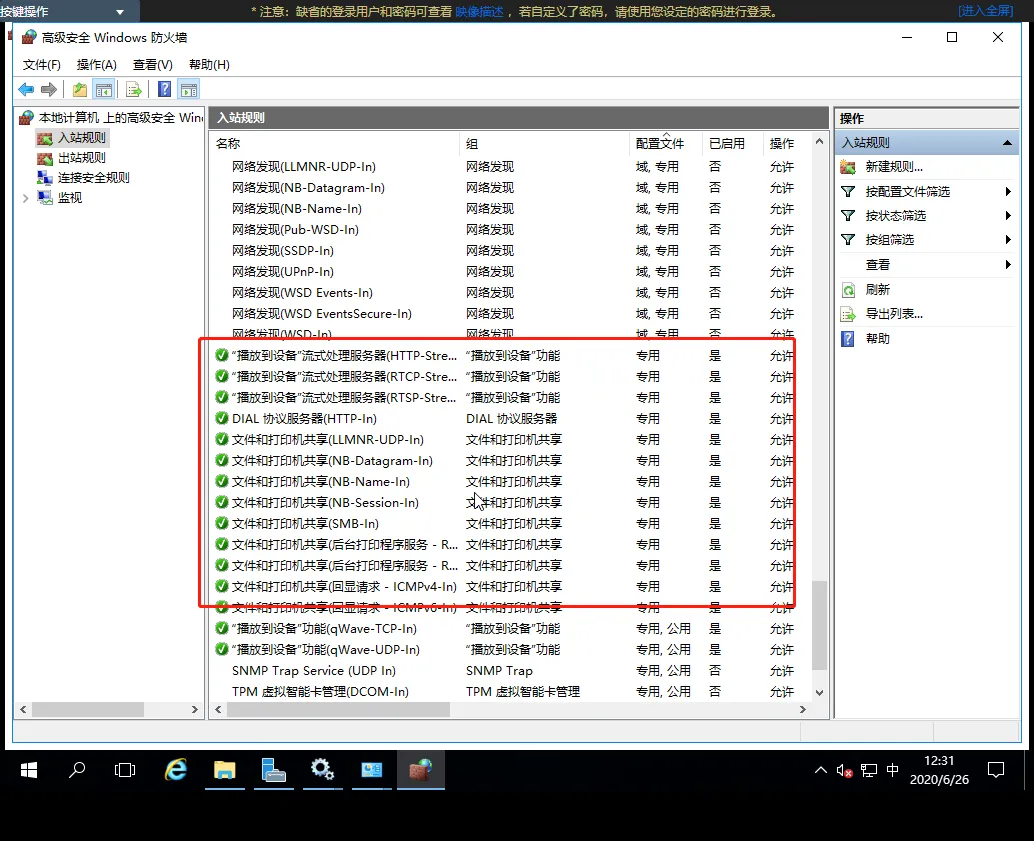Click the Export list toolbar icon
Screen dimensions: 1034x841
(132, 90)
